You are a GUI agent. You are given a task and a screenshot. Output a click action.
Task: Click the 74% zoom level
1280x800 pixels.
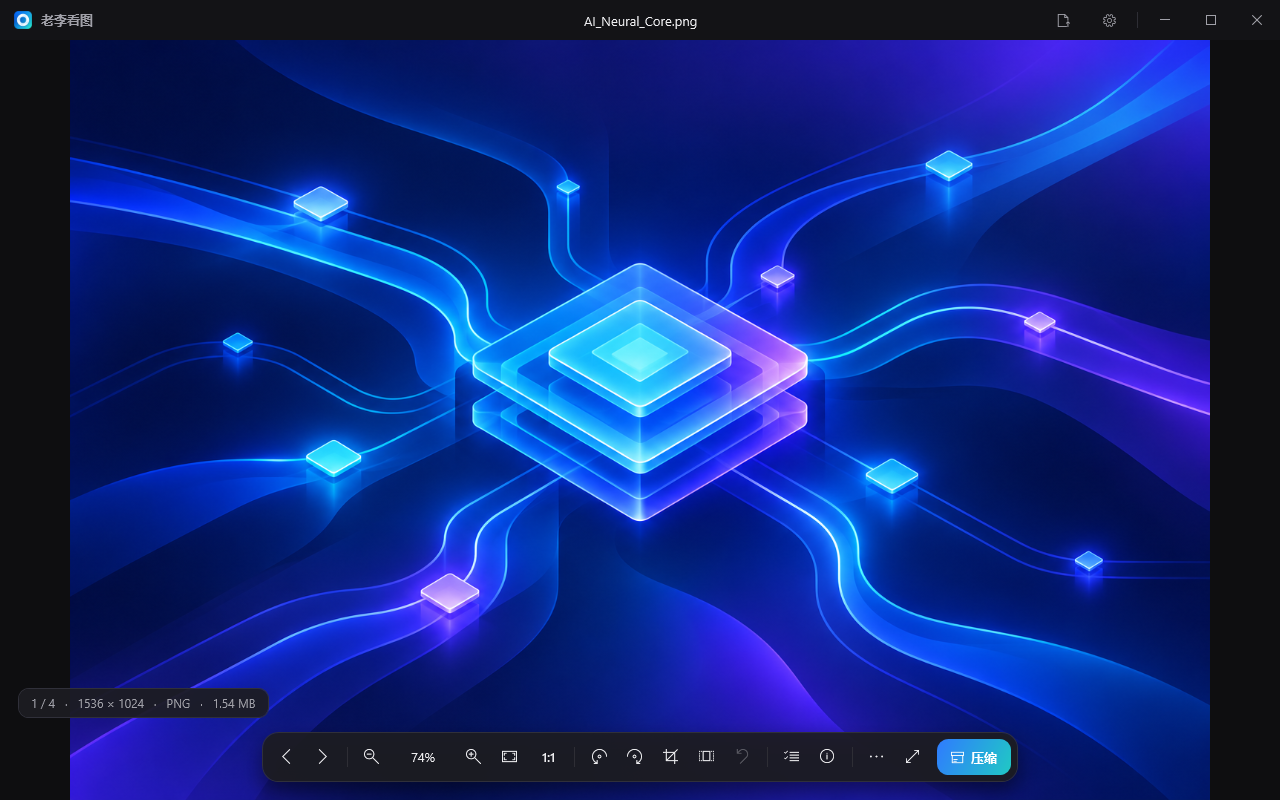[423, 758]
